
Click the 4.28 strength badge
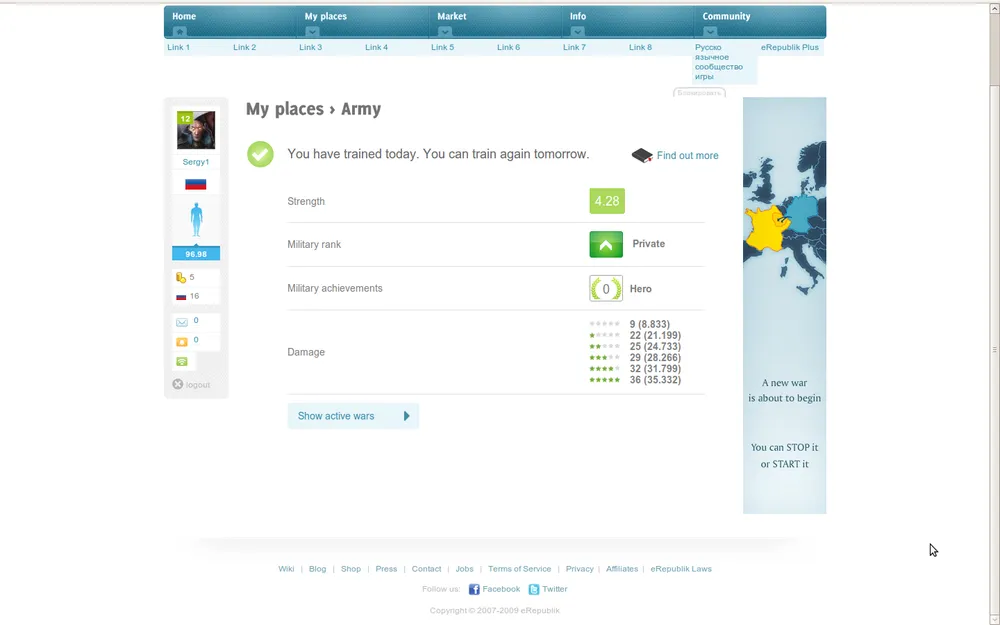607,202
